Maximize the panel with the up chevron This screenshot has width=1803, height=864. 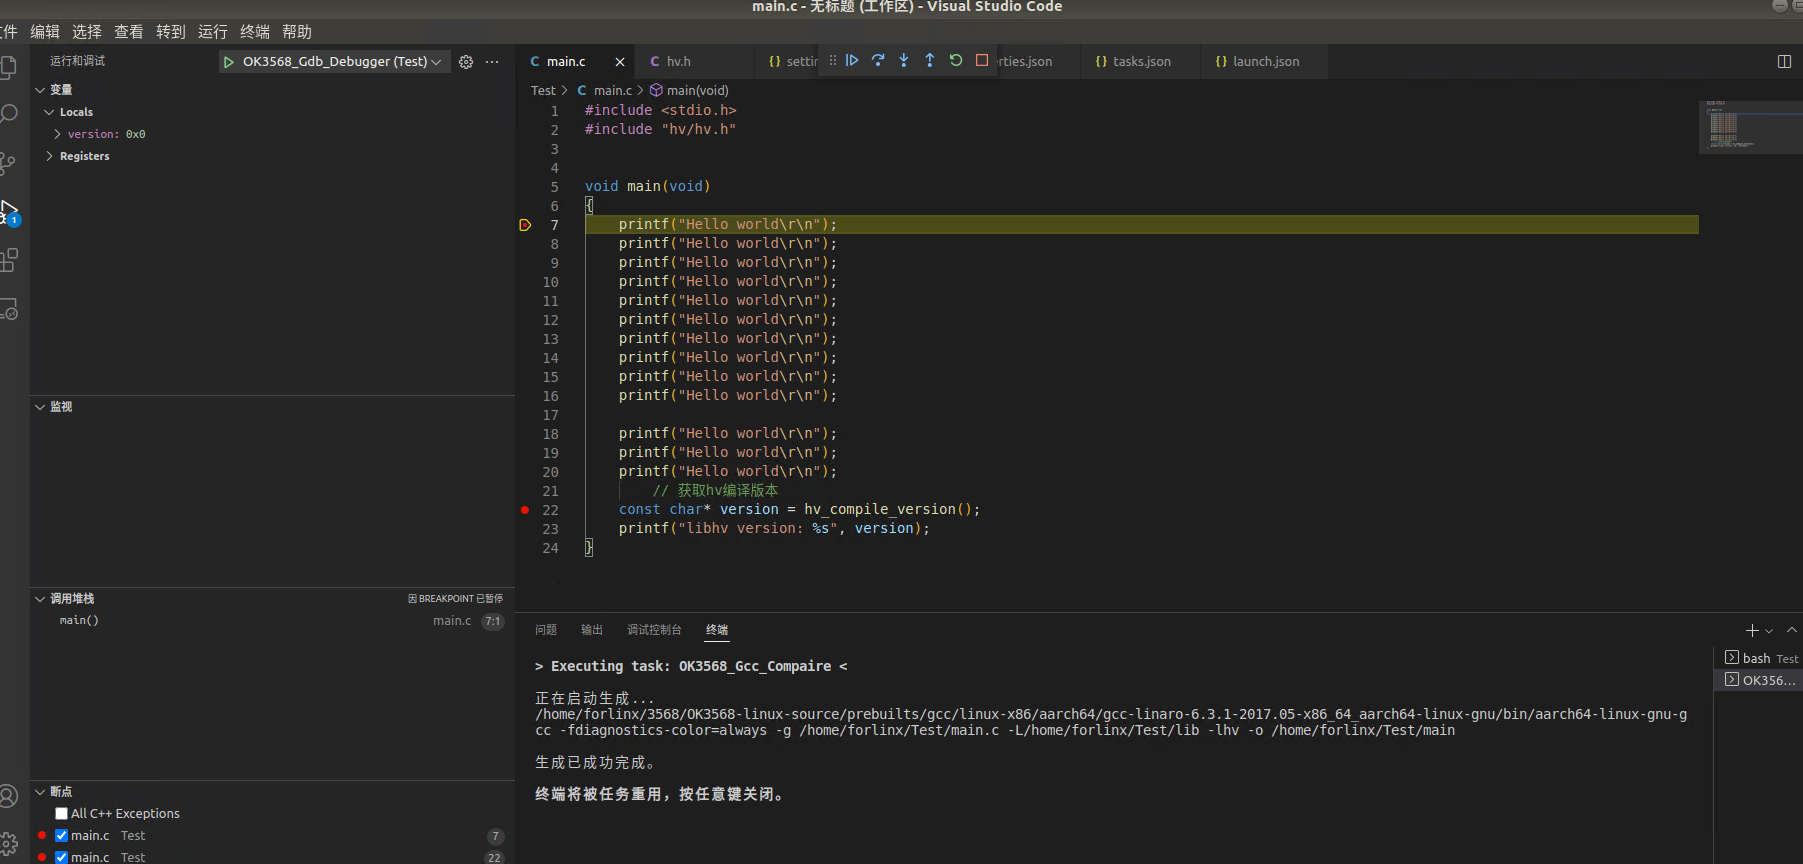(1792, 630)
